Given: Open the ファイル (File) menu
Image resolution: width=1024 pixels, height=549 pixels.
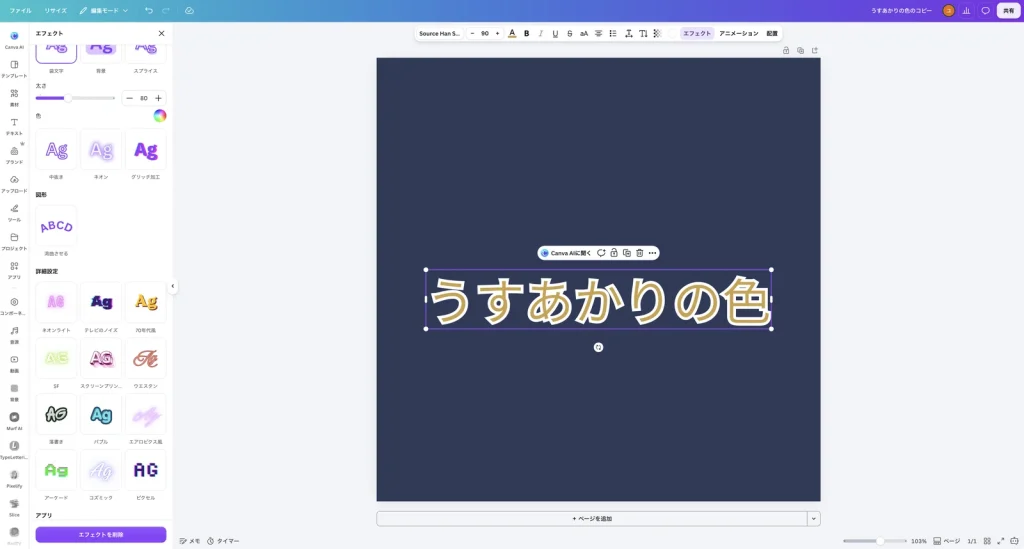Looking at the screenshot, I should [20, 10].
